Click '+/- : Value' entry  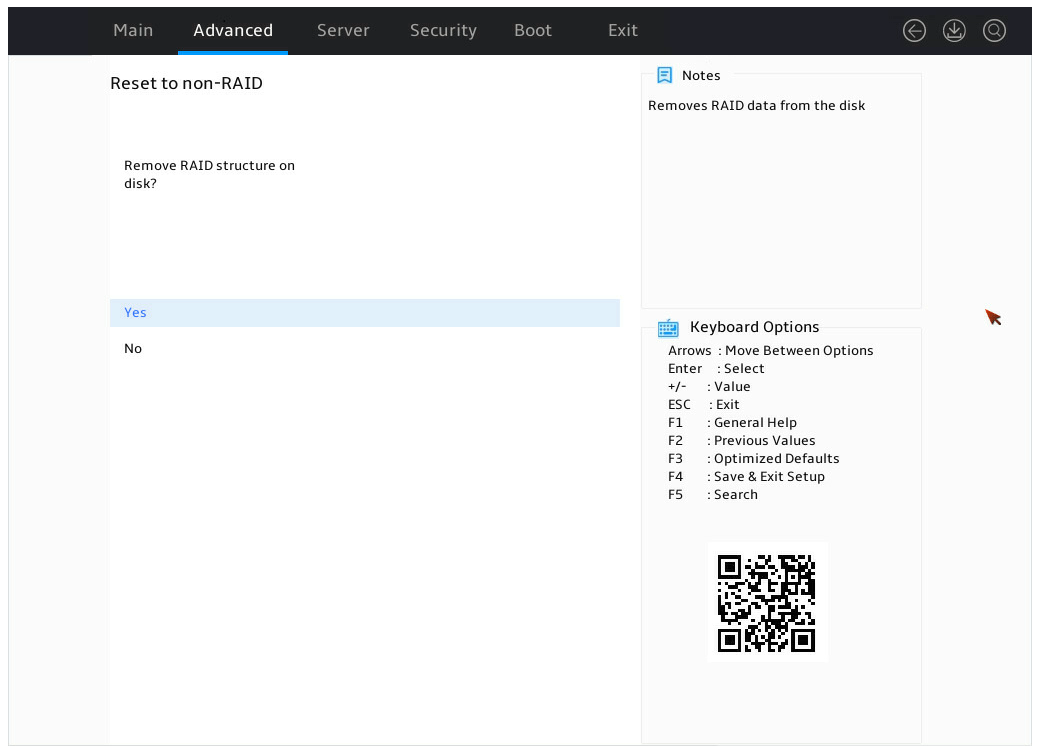[x=709, y=386]
